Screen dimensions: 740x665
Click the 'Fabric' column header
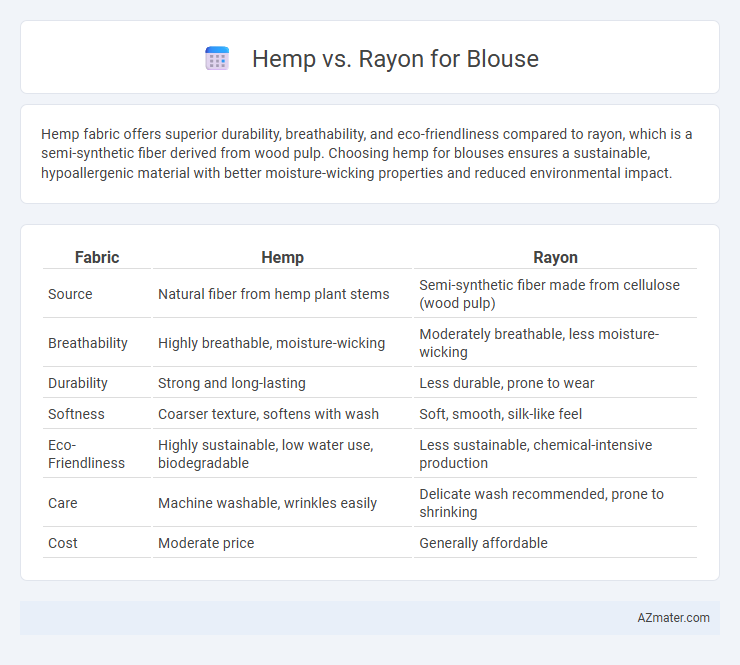click(x=97, y=257)
